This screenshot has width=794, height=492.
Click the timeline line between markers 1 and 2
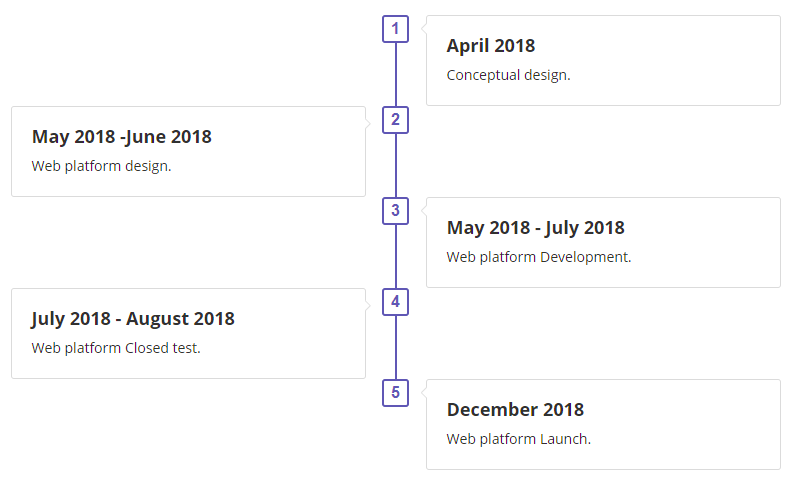click(395, 75)
